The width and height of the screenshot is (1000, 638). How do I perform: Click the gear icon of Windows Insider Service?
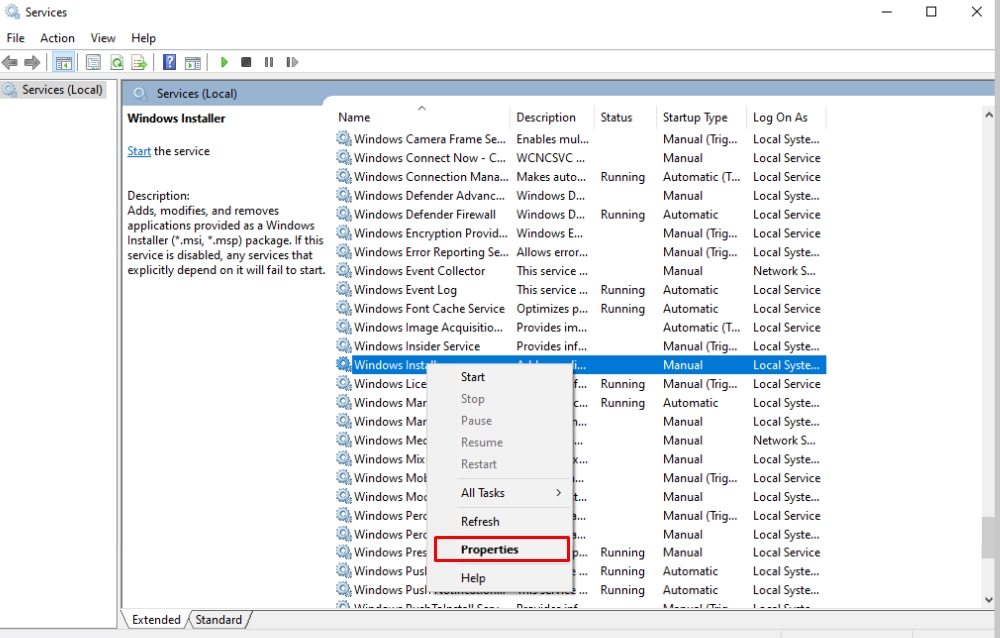point(344,346)
